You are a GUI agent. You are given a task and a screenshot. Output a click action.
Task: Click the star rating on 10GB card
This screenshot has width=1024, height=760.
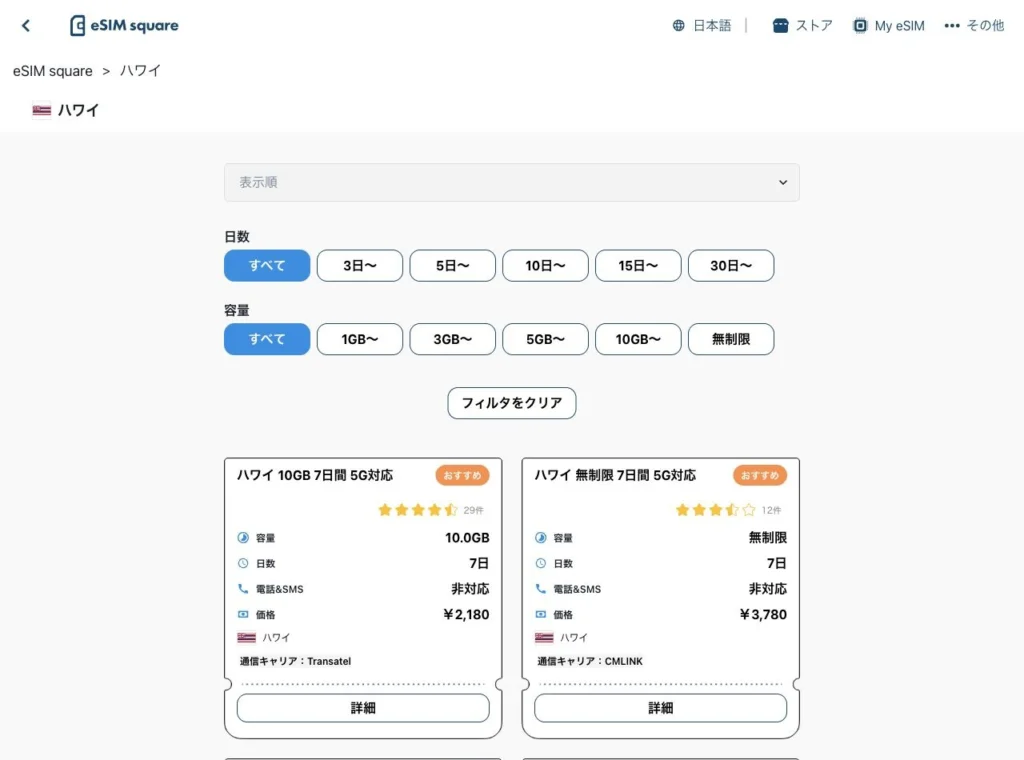pos(418,510)
